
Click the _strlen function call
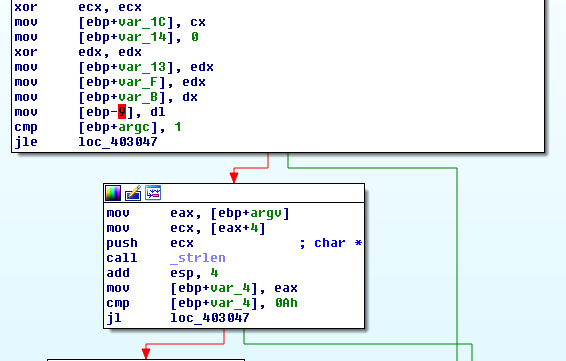tap(198, 258)
